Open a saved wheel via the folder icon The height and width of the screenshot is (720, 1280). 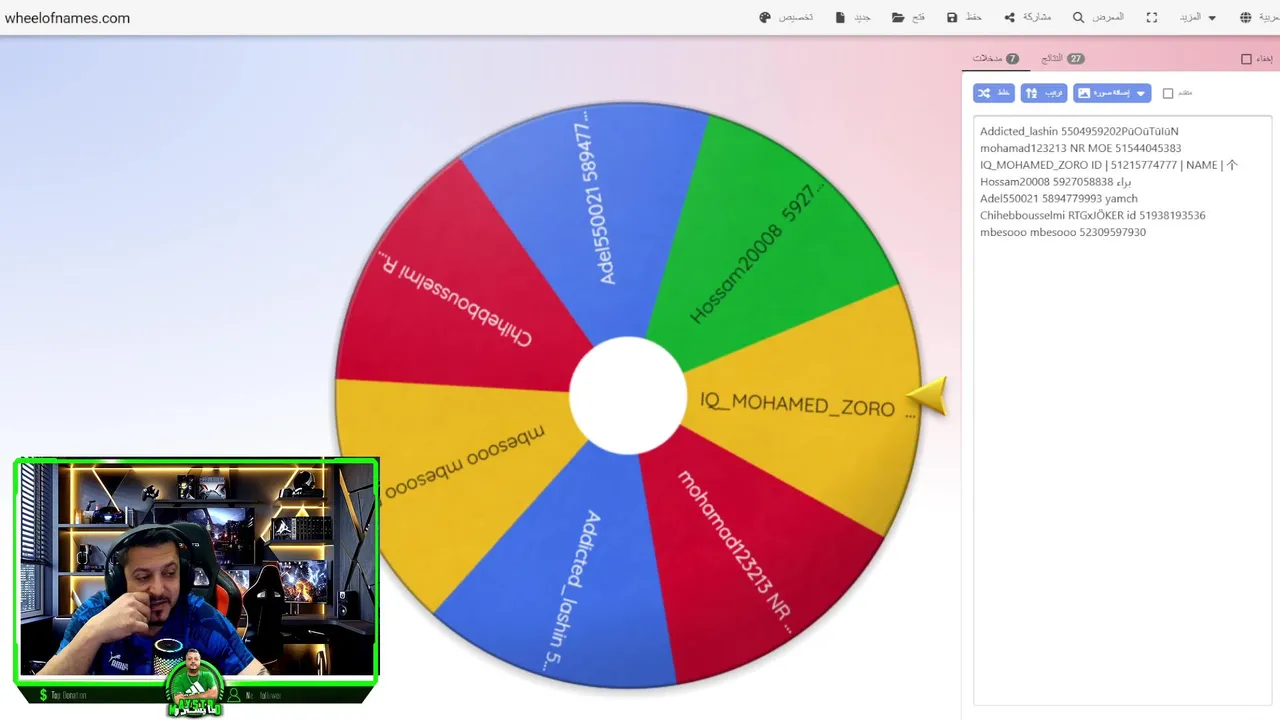pyautogui.click(x=908, y=18)
